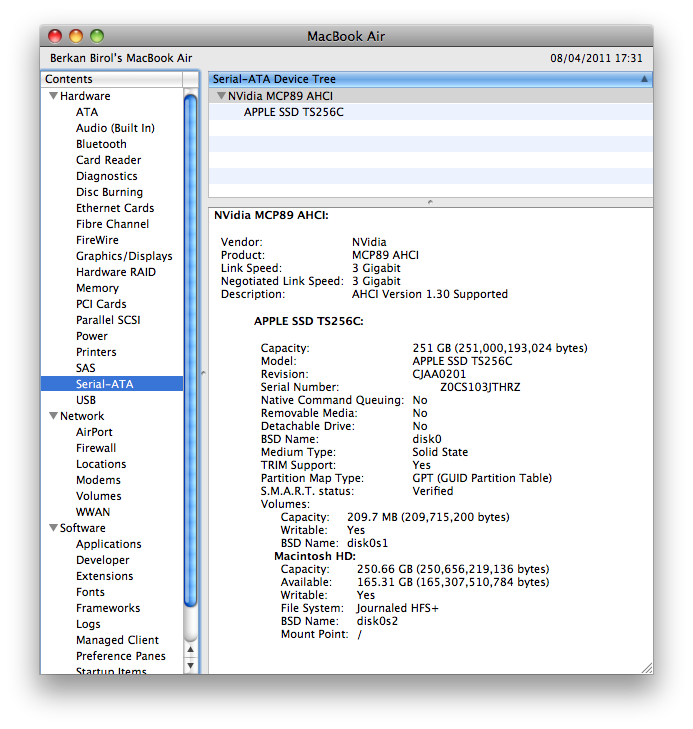
Task: Click the Macintosh HD volume heading
Action: [315, 556]
